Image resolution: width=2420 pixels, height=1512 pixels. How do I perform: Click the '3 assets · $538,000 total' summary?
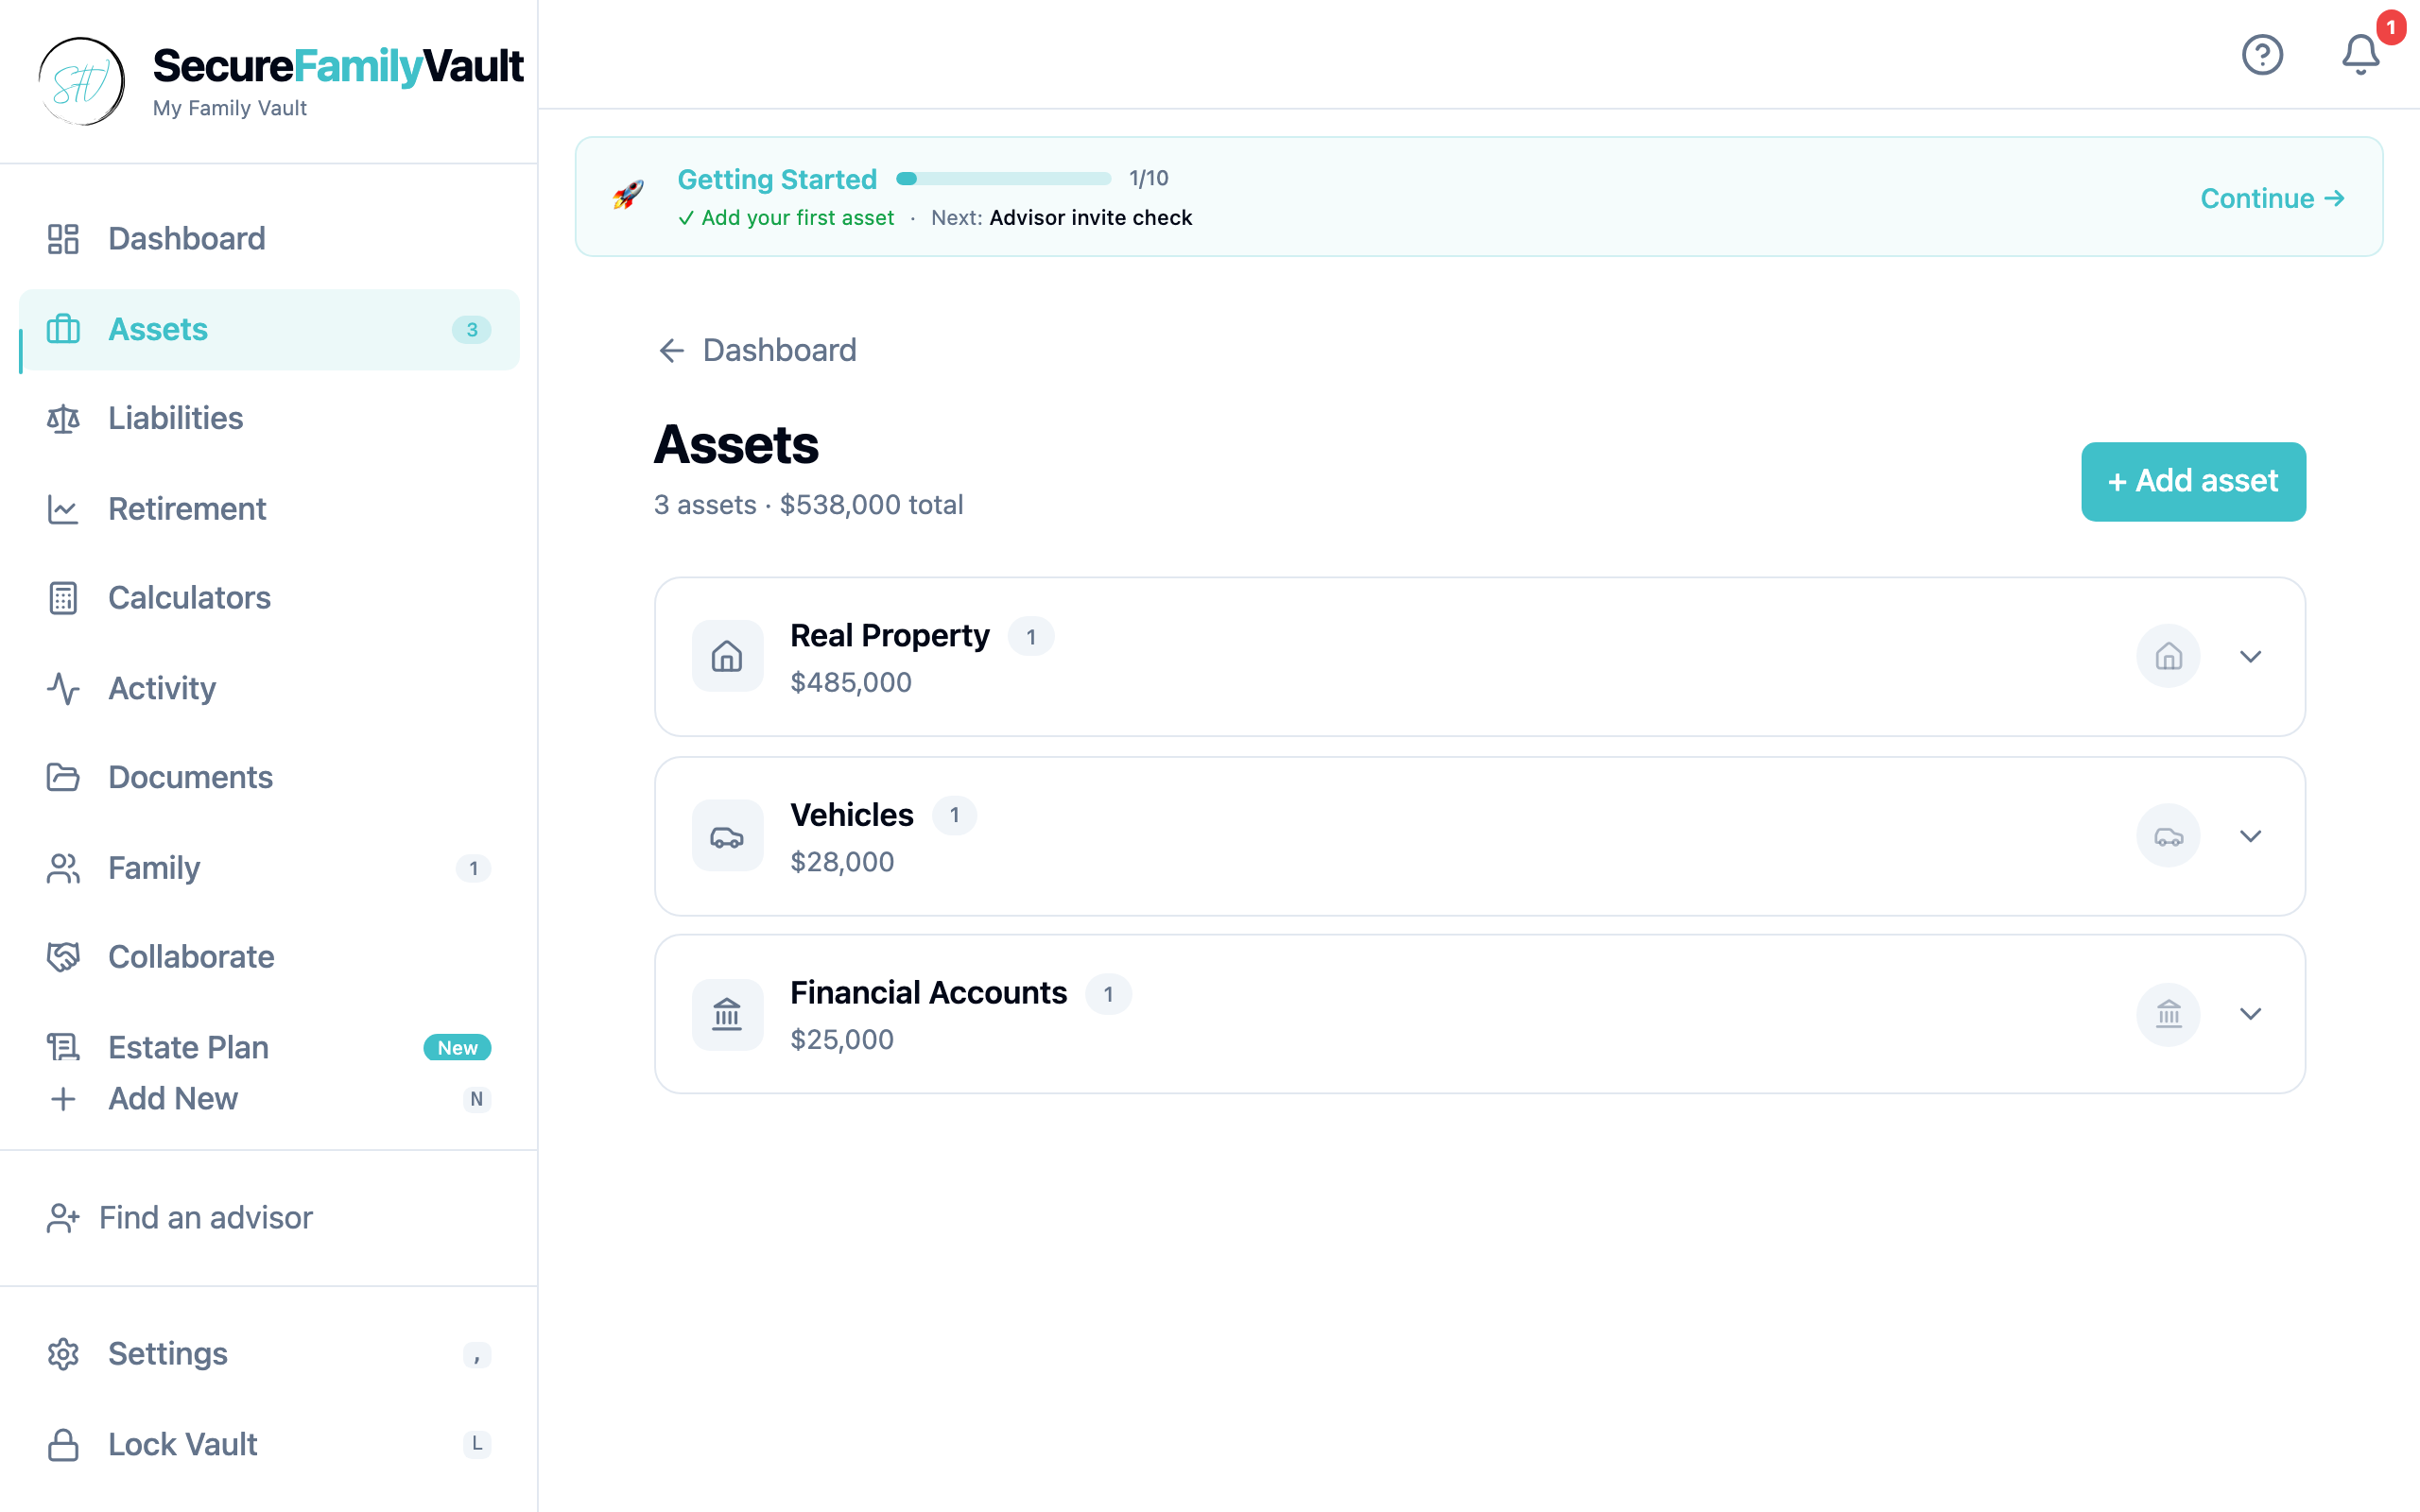pyautogui.click(x=808, y=505)
